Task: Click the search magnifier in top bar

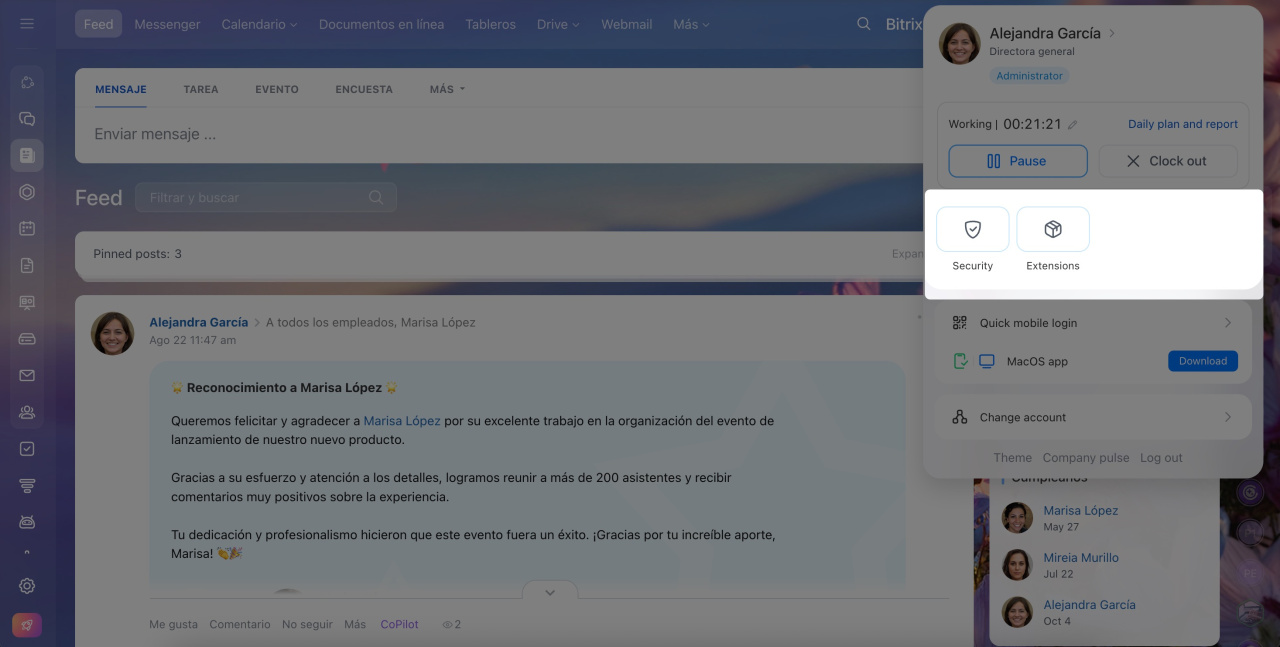Action: tap(864, 24)
